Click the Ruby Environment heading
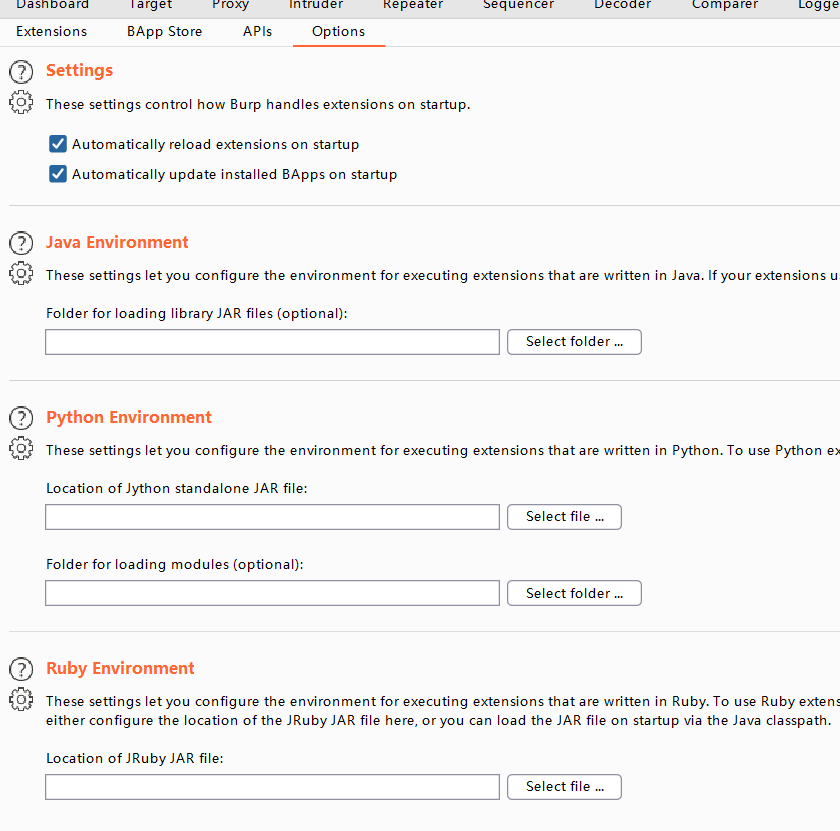This screenshot has width=840, height=831. click(x=120, y=668)
